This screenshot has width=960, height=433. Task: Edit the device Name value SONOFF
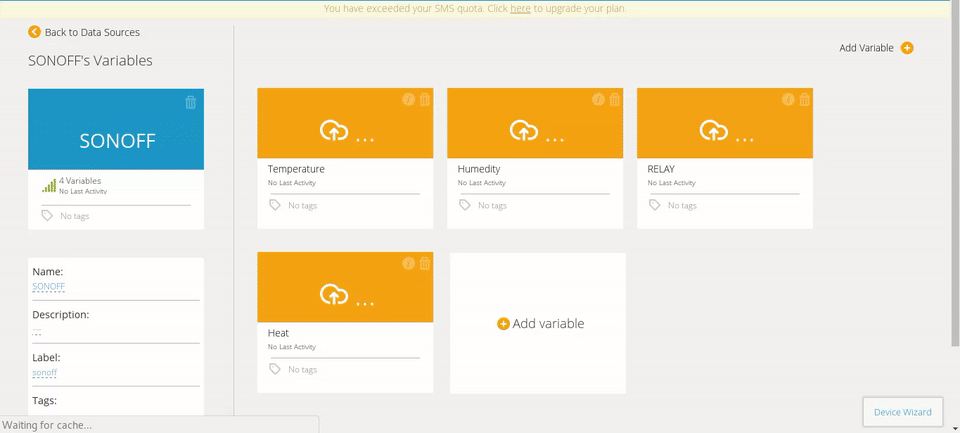tap(48, 287)
